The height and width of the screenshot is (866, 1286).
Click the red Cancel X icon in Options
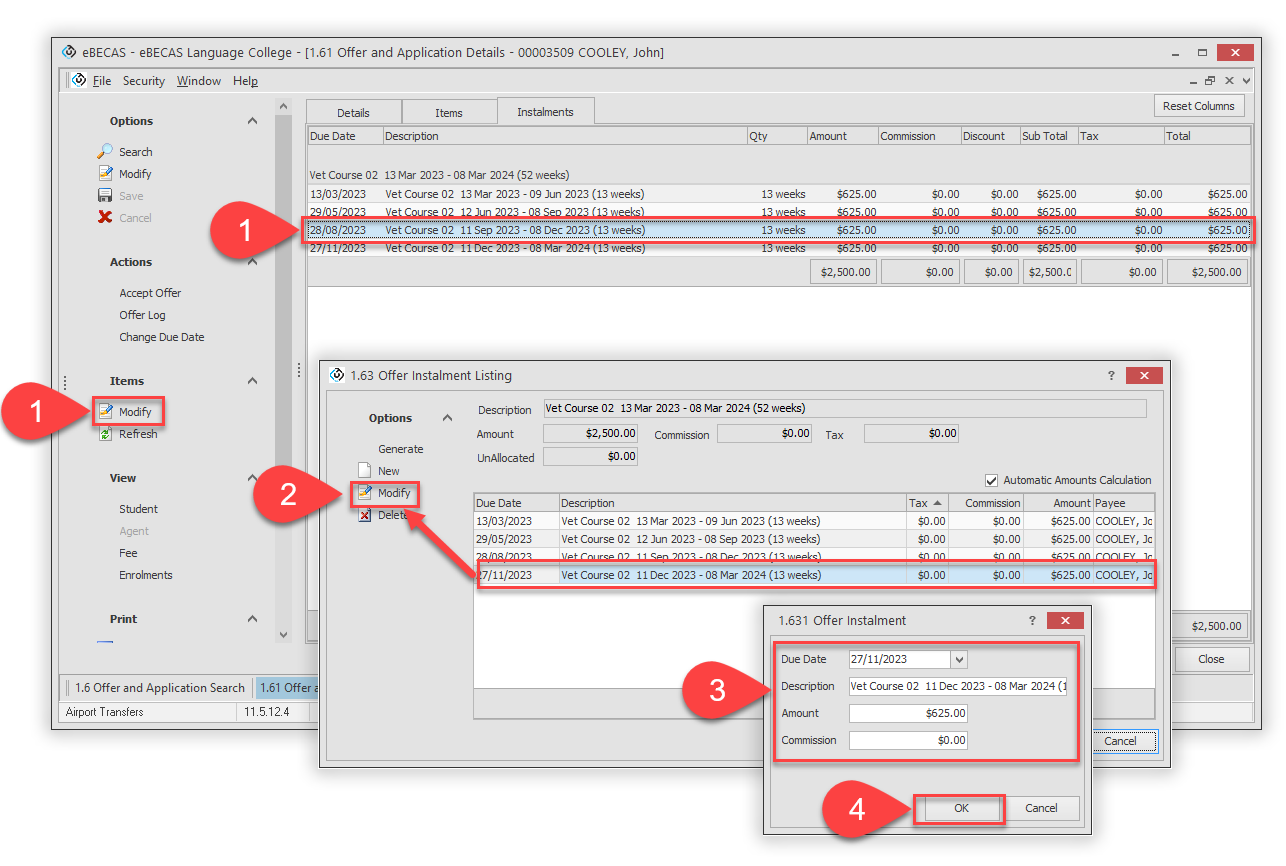point(105,218)
